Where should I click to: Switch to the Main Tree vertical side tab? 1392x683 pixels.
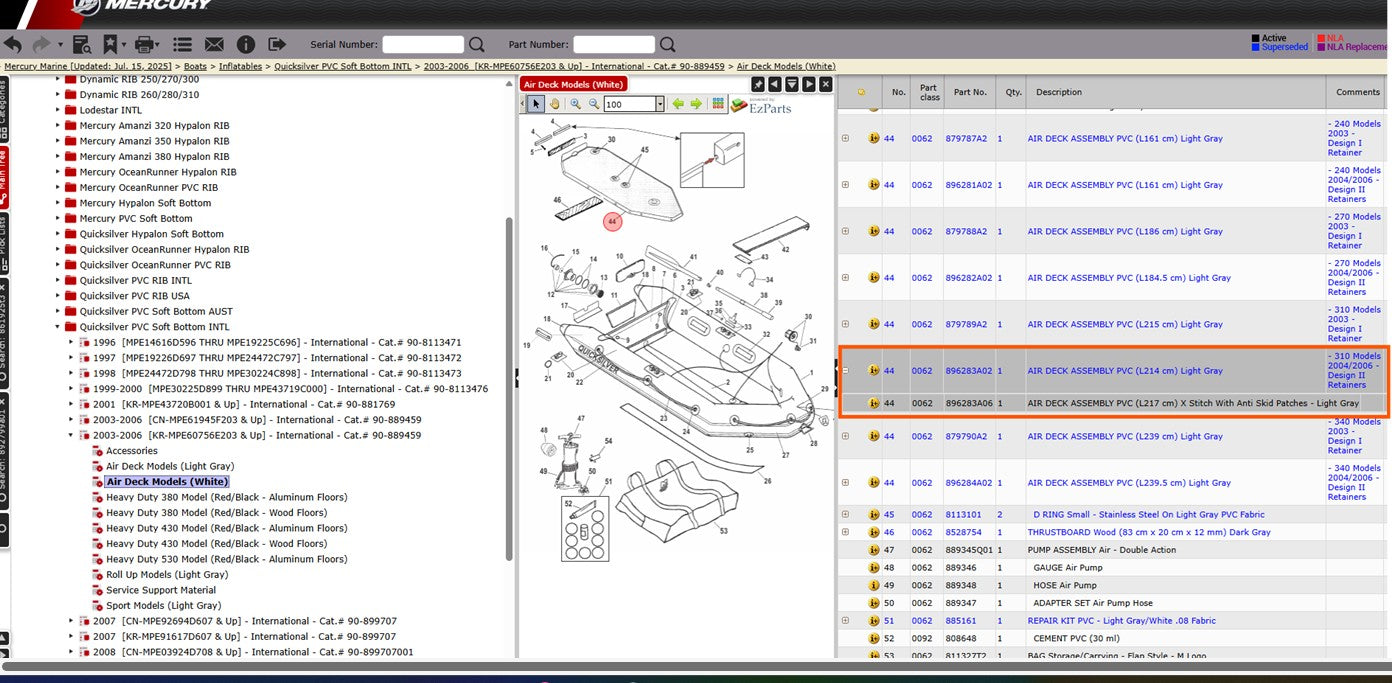(x=4, y=176)
